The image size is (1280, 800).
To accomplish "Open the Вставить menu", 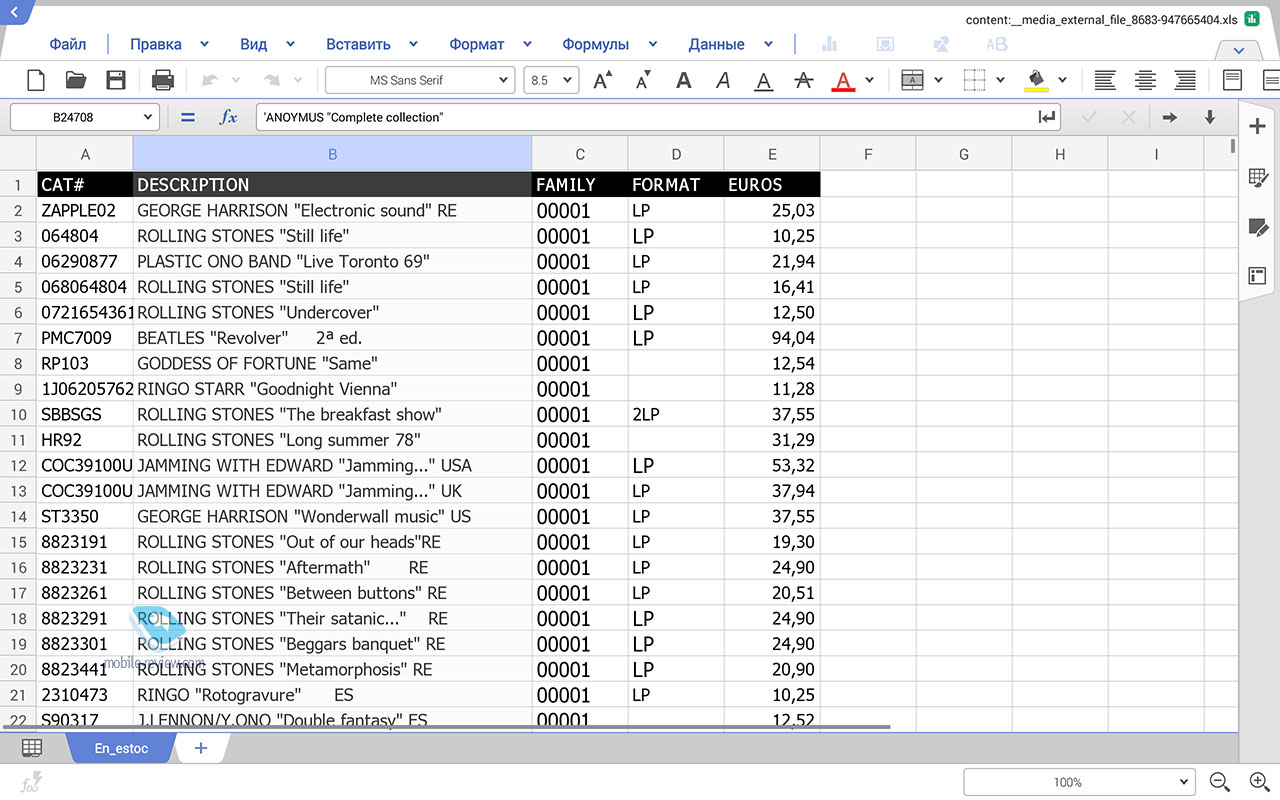I will click(358, 44).
